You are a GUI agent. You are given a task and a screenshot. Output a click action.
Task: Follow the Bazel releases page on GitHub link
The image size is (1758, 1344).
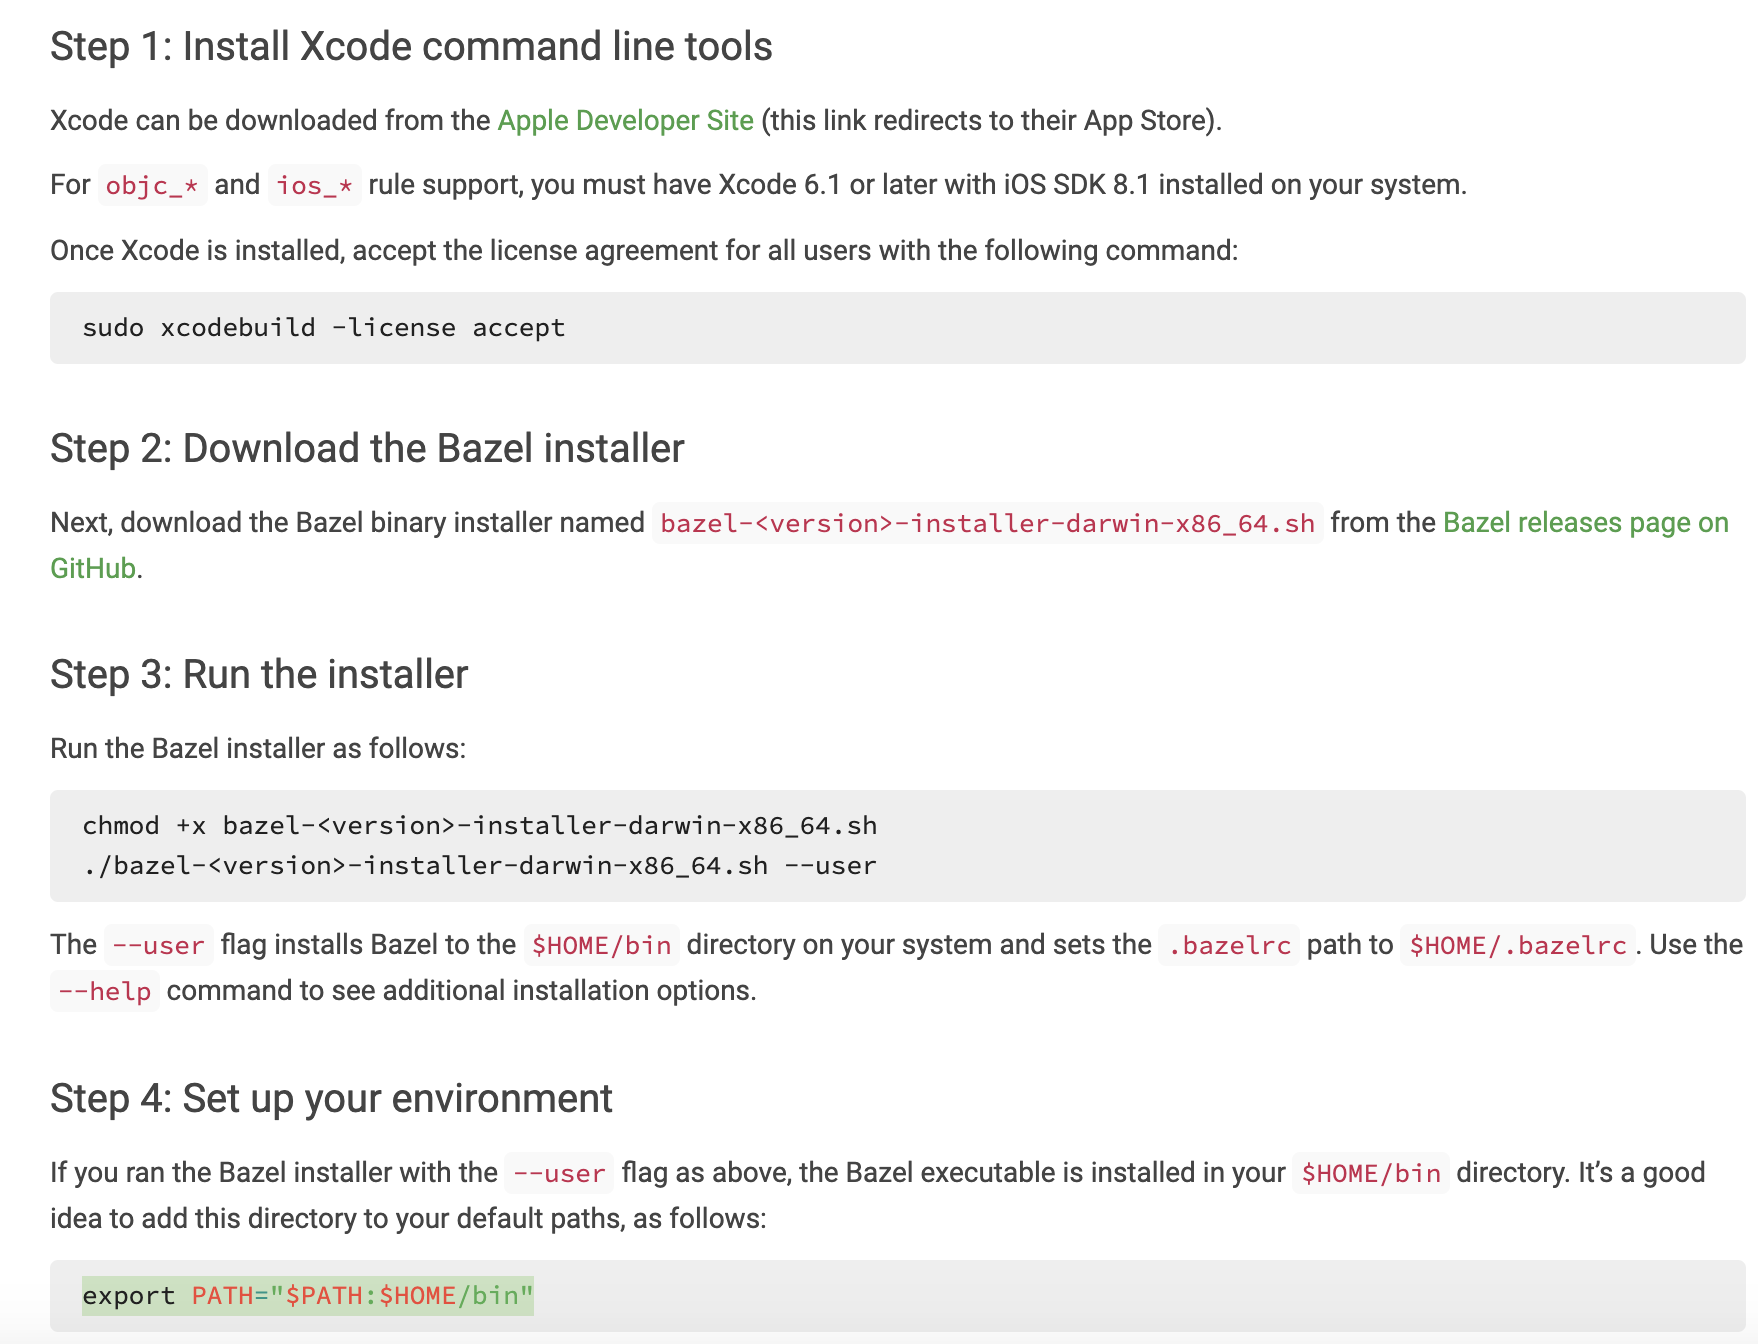click(1585, 522)
